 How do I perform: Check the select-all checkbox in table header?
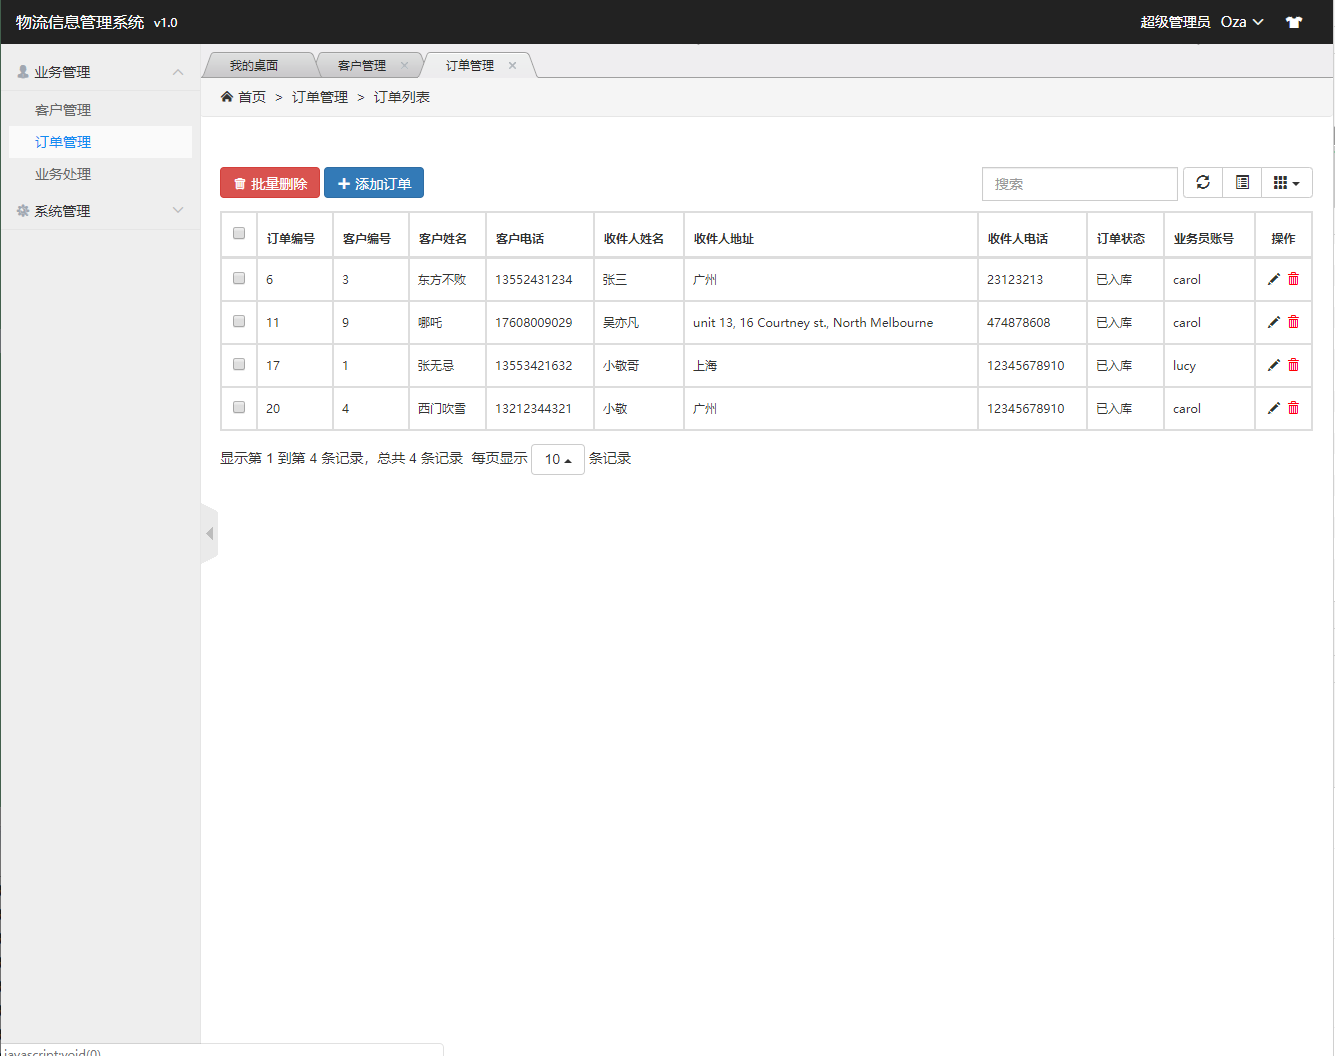point(239,234)
